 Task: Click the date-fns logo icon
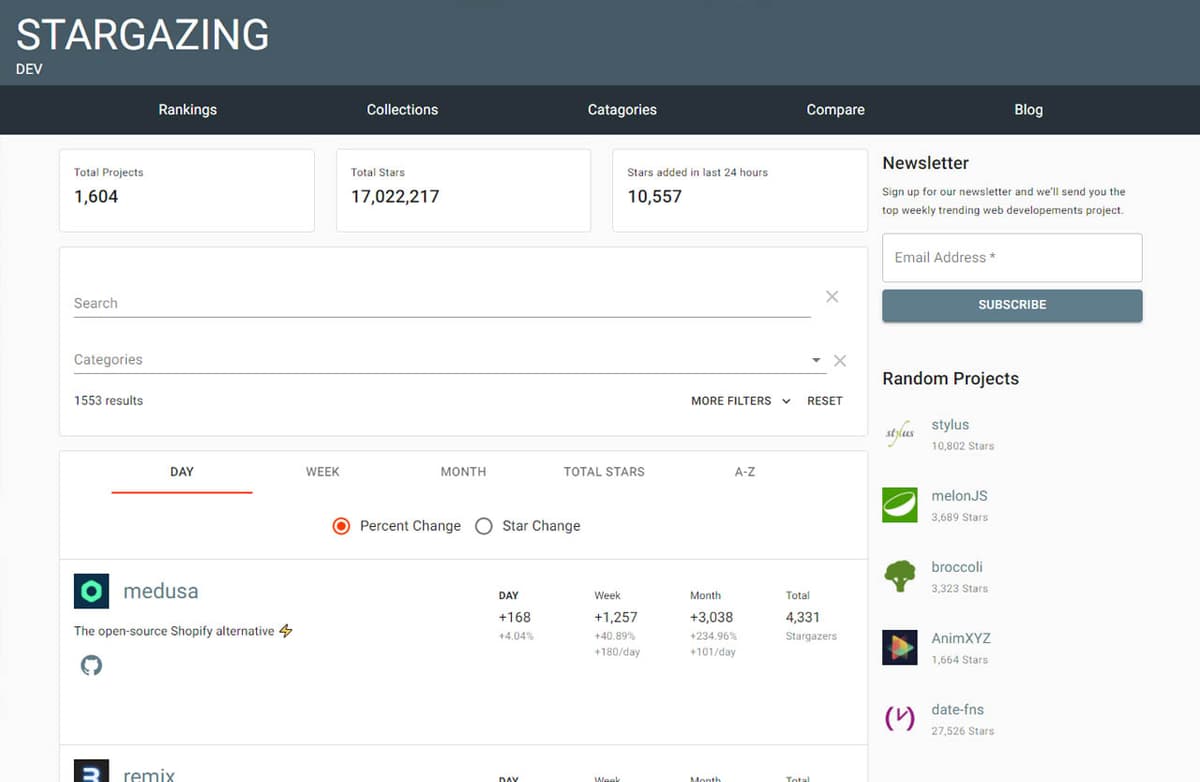pyautogui.click(x=900, y=719)
